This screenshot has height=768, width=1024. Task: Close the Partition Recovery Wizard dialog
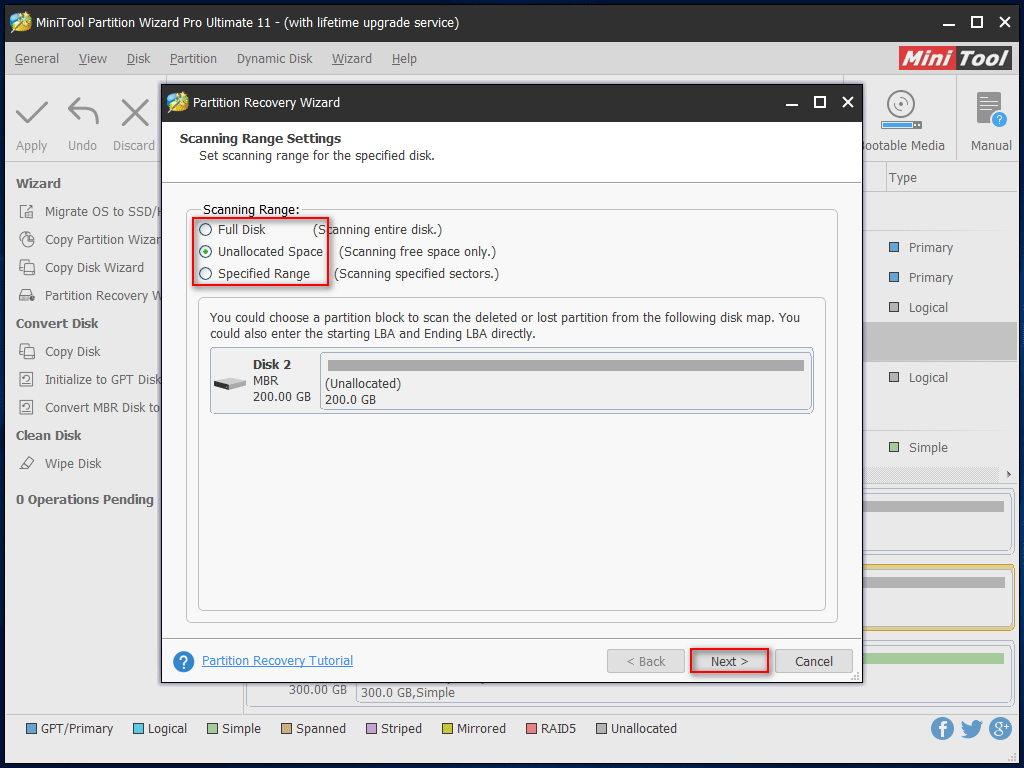848,103
